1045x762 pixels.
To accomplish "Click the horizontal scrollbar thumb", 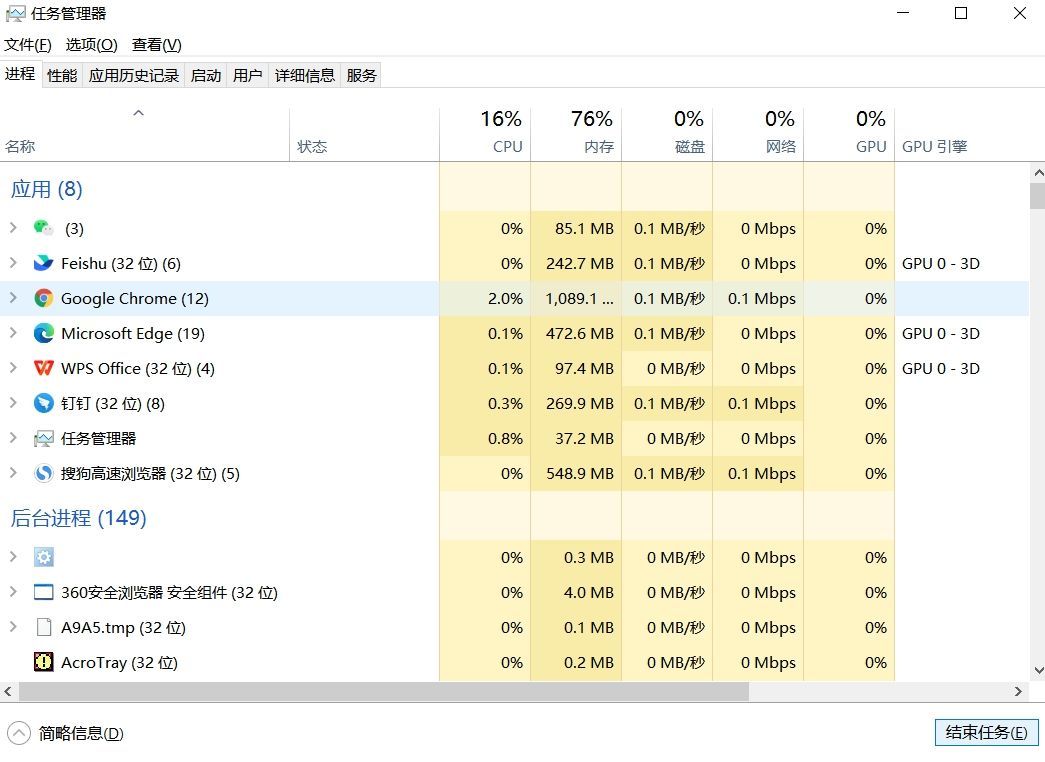I will [383, 691].
